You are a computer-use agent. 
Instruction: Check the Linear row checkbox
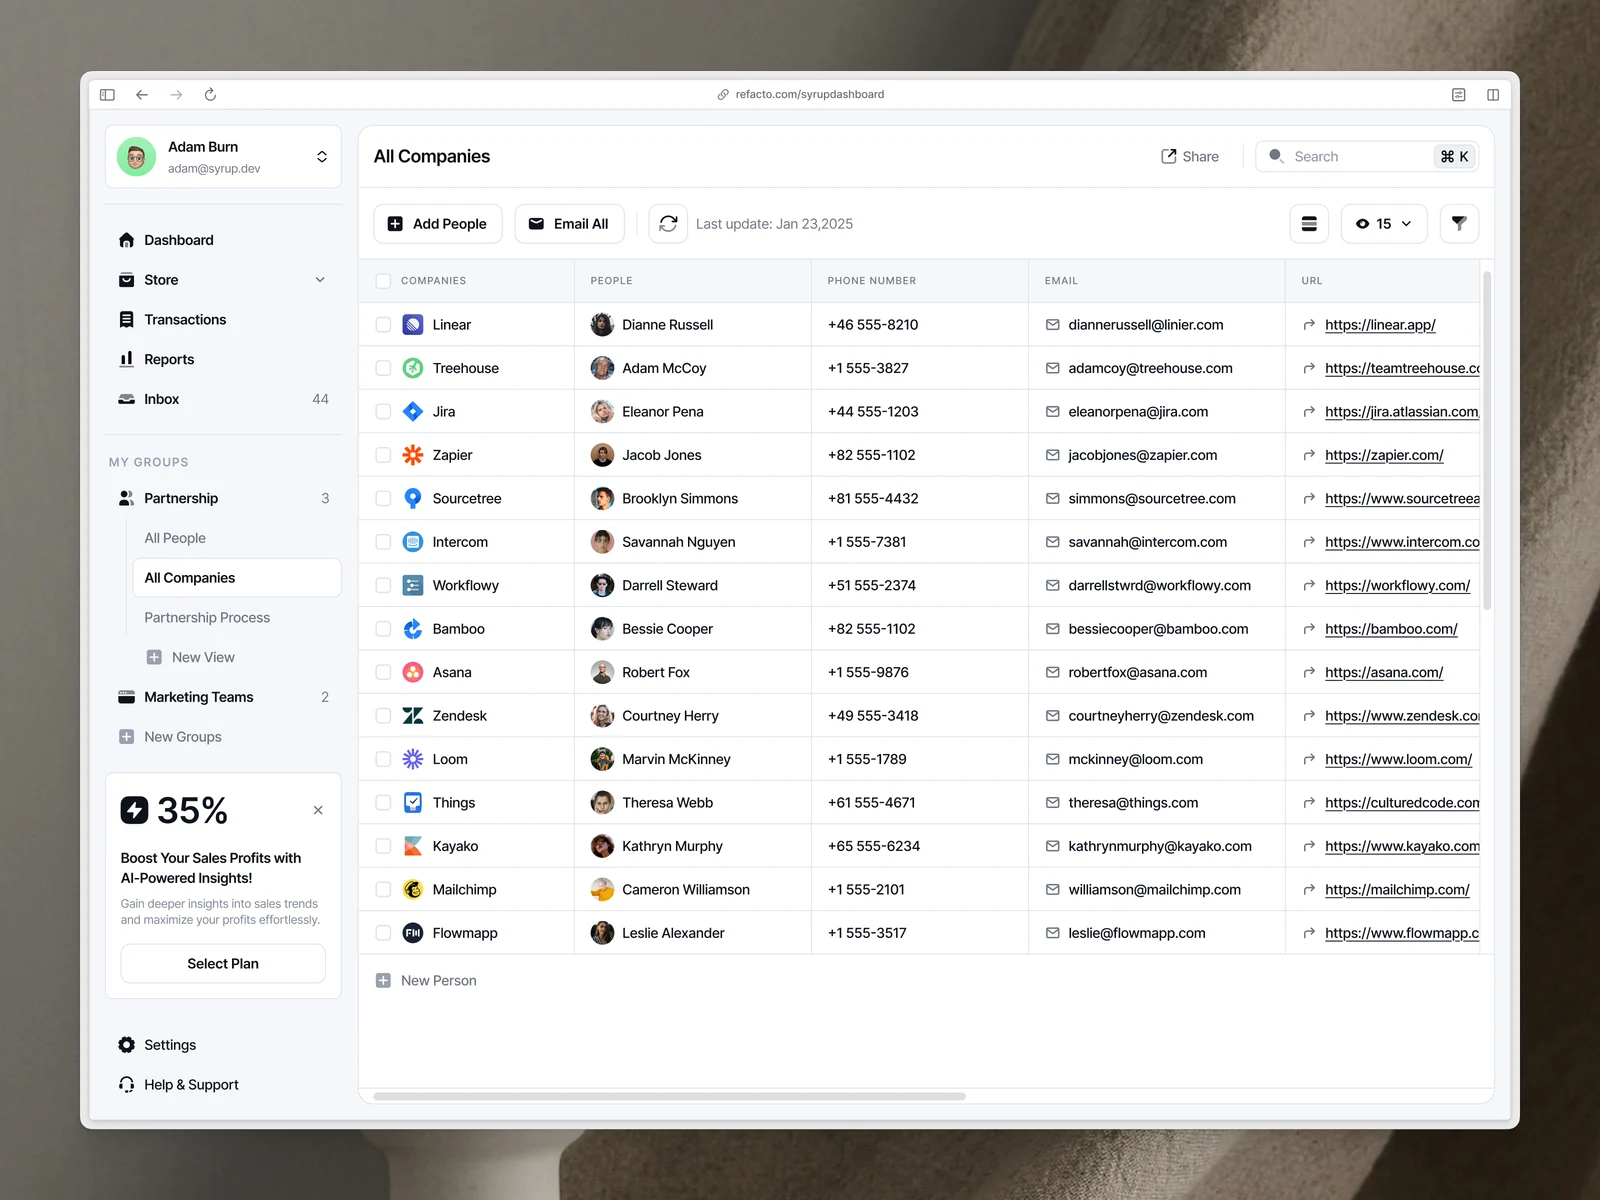pyautogui.click(x=383, y=325)
